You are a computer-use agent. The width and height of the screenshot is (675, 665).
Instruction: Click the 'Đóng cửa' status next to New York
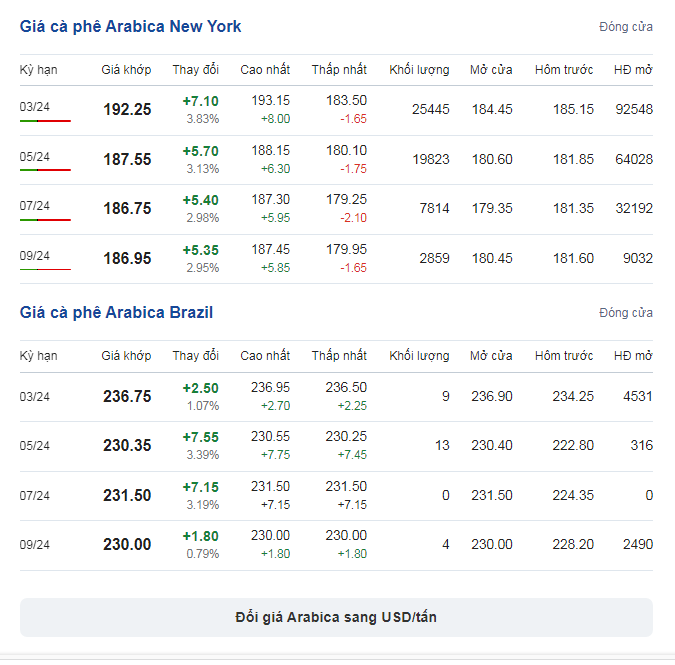[x=626, y=27]
